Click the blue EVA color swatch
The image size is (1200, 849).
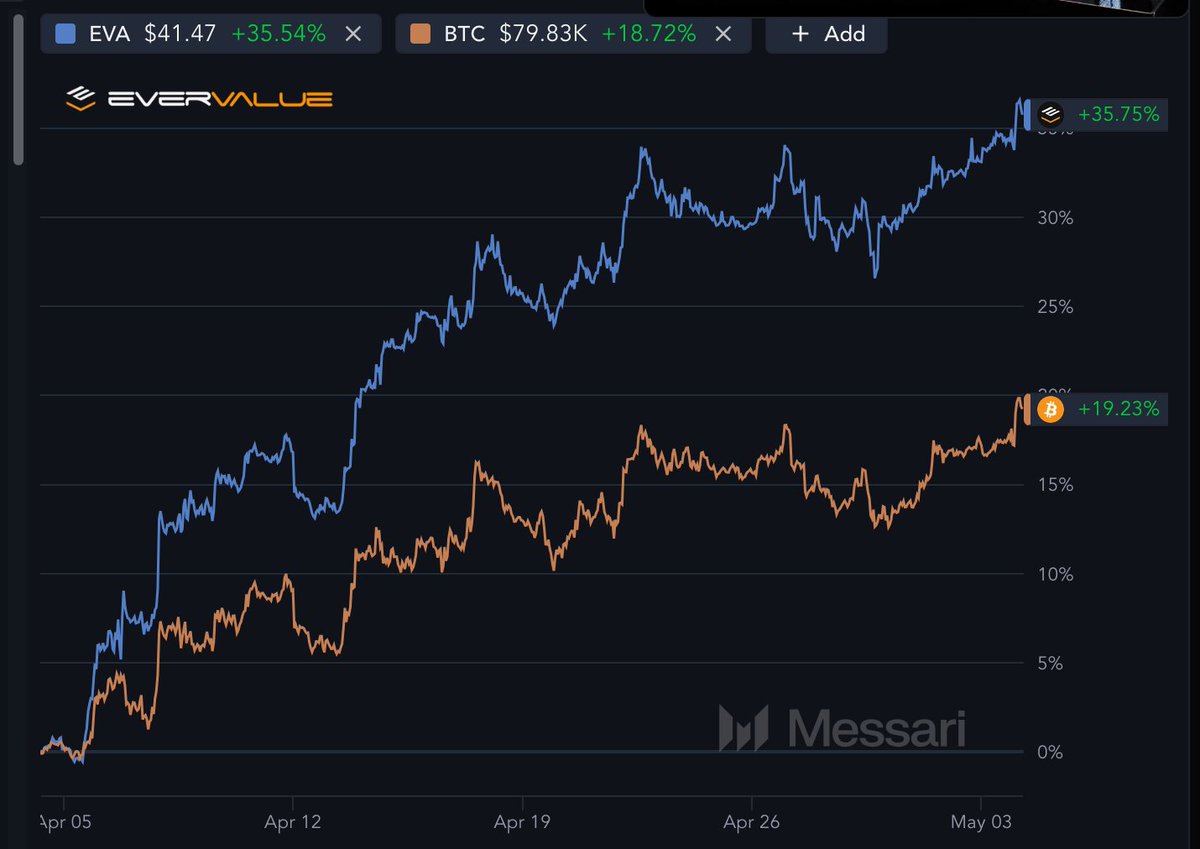[x=65, y=33]
